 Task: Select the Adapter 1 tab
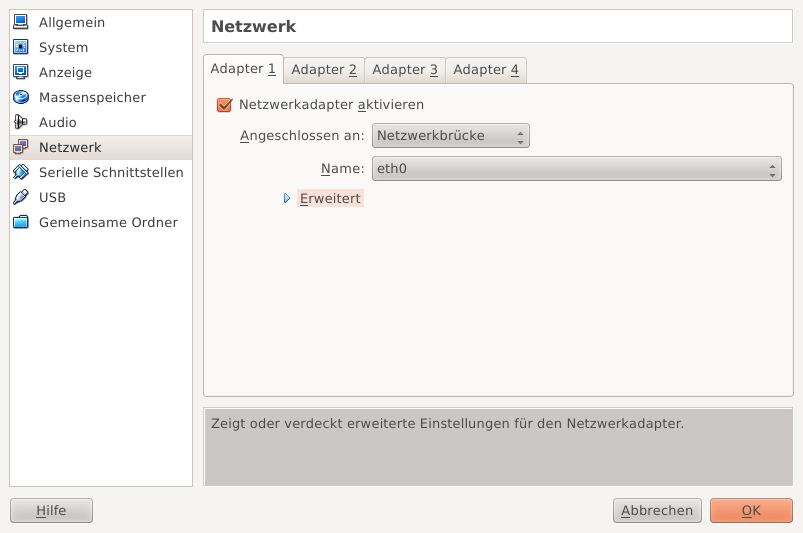(243, 69)
